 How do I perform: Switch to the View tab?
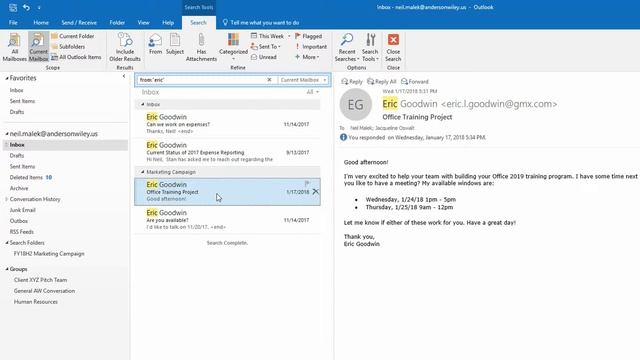coord(143,23)
